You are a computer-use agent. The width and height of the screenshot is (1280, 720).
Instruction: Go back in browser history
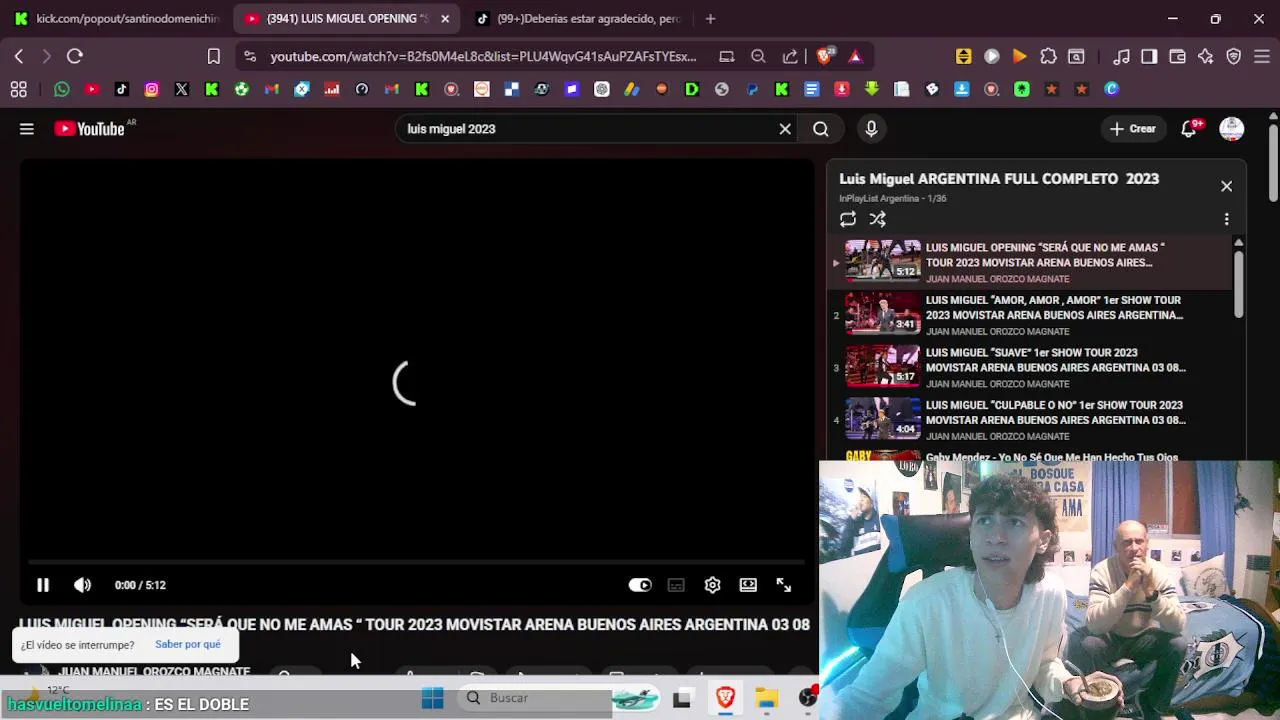click(19, 57)
